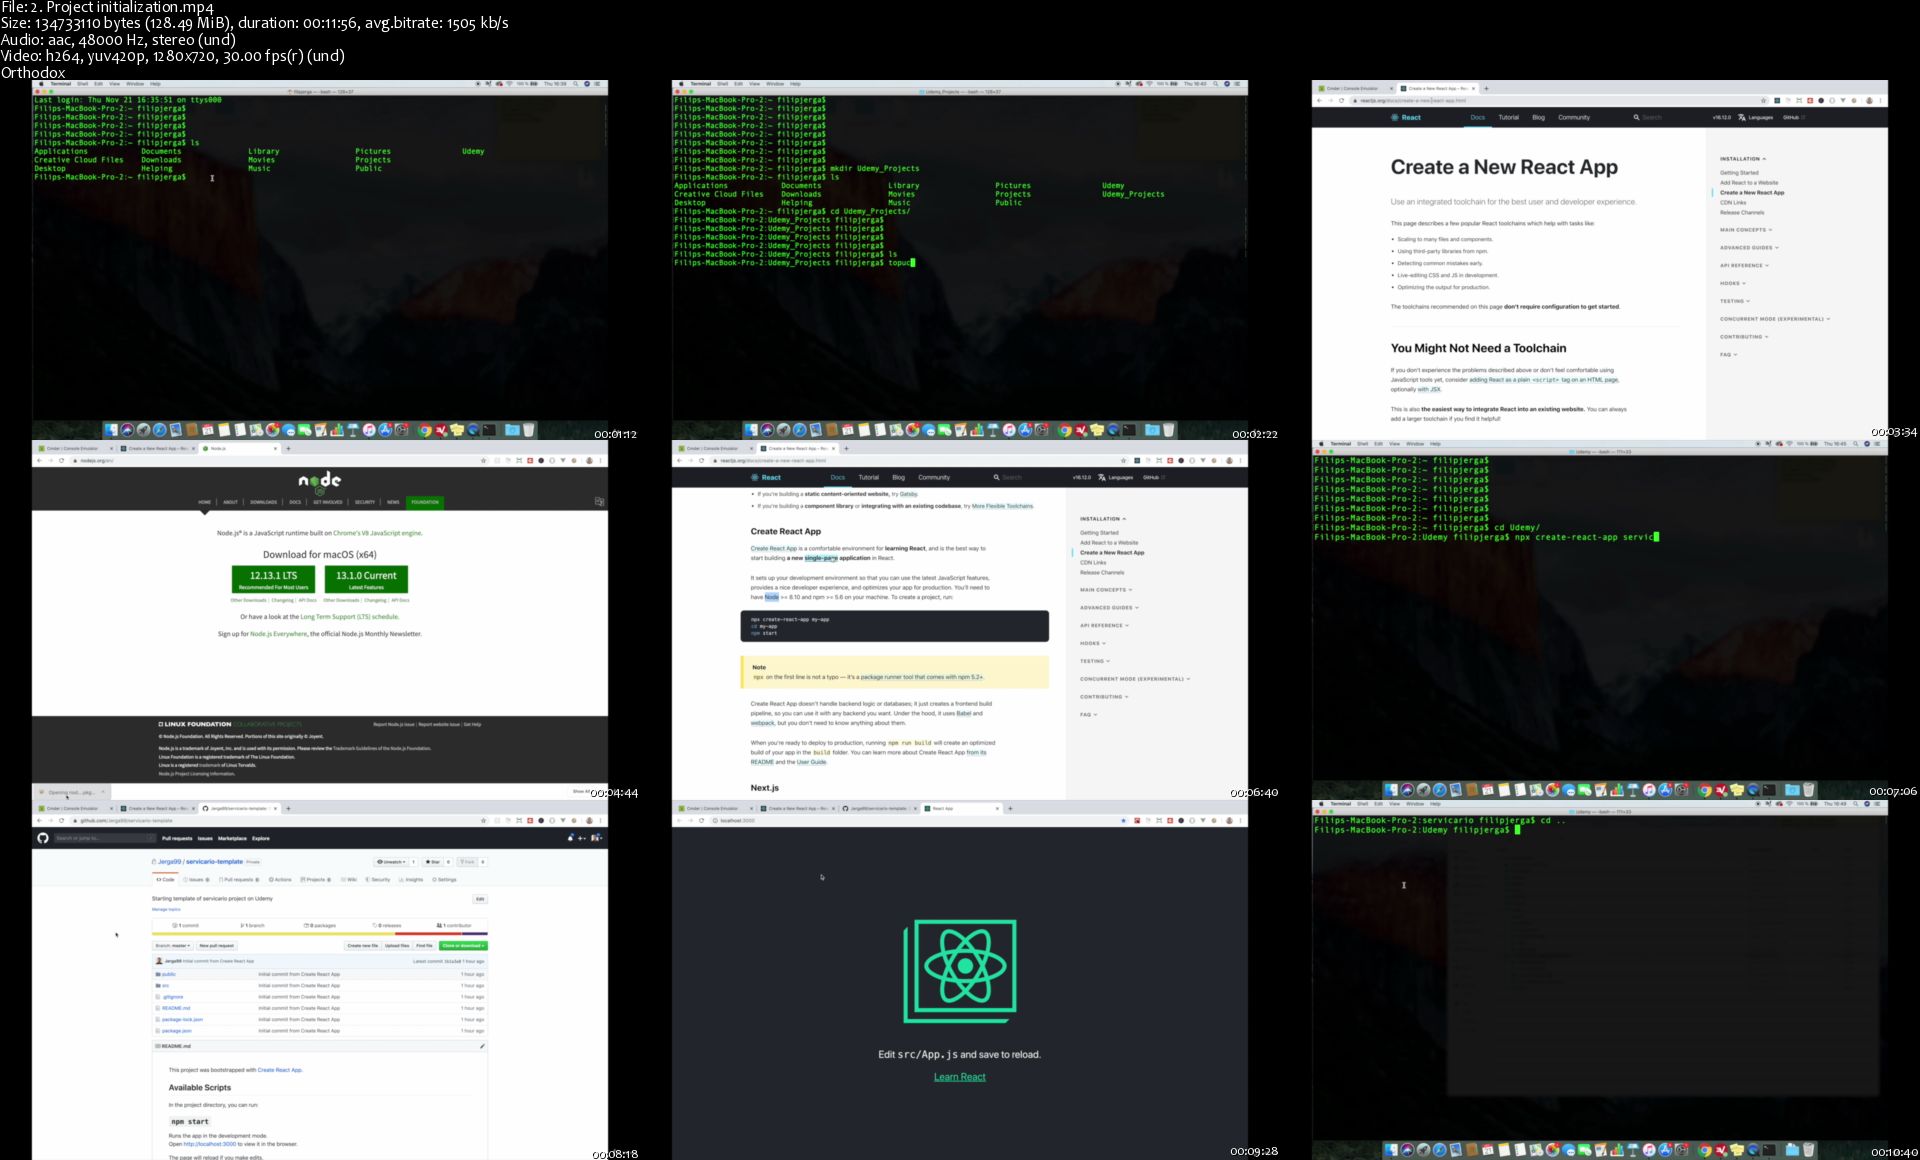Click Languages translate icon in 00:06:40 frame
The image size is (1920, 1160).
(x=1102, y=477)
